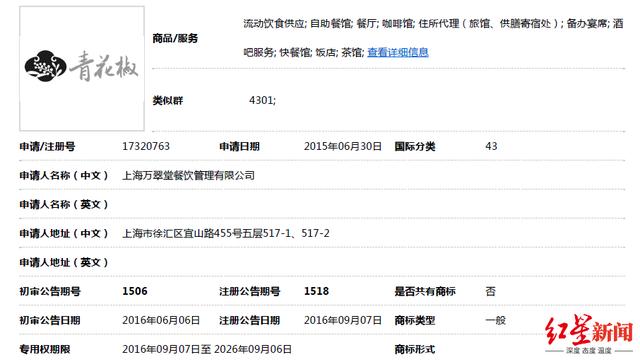Viewport: 640px width, 362px height.
Task: Click the 2016年06月06日 preliminary announcement date
Action: pyautogui.click(x=161, y=320)
